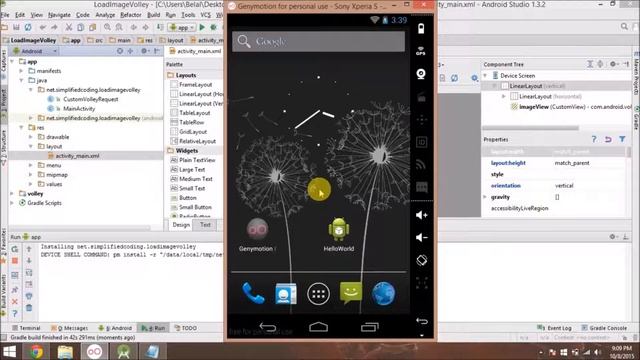Screen dimensions: 640x360
Task: Open the TODO tool window
Action: (186, 328)
